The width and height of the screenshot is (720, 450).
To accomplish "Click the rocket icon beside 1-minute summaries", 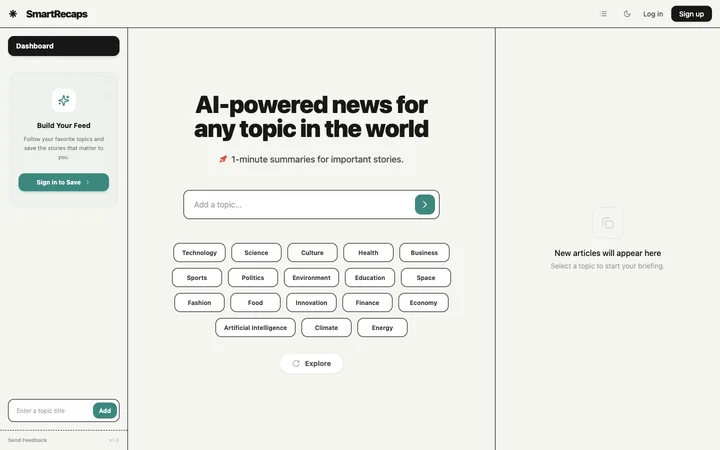I will coord(223,159).
